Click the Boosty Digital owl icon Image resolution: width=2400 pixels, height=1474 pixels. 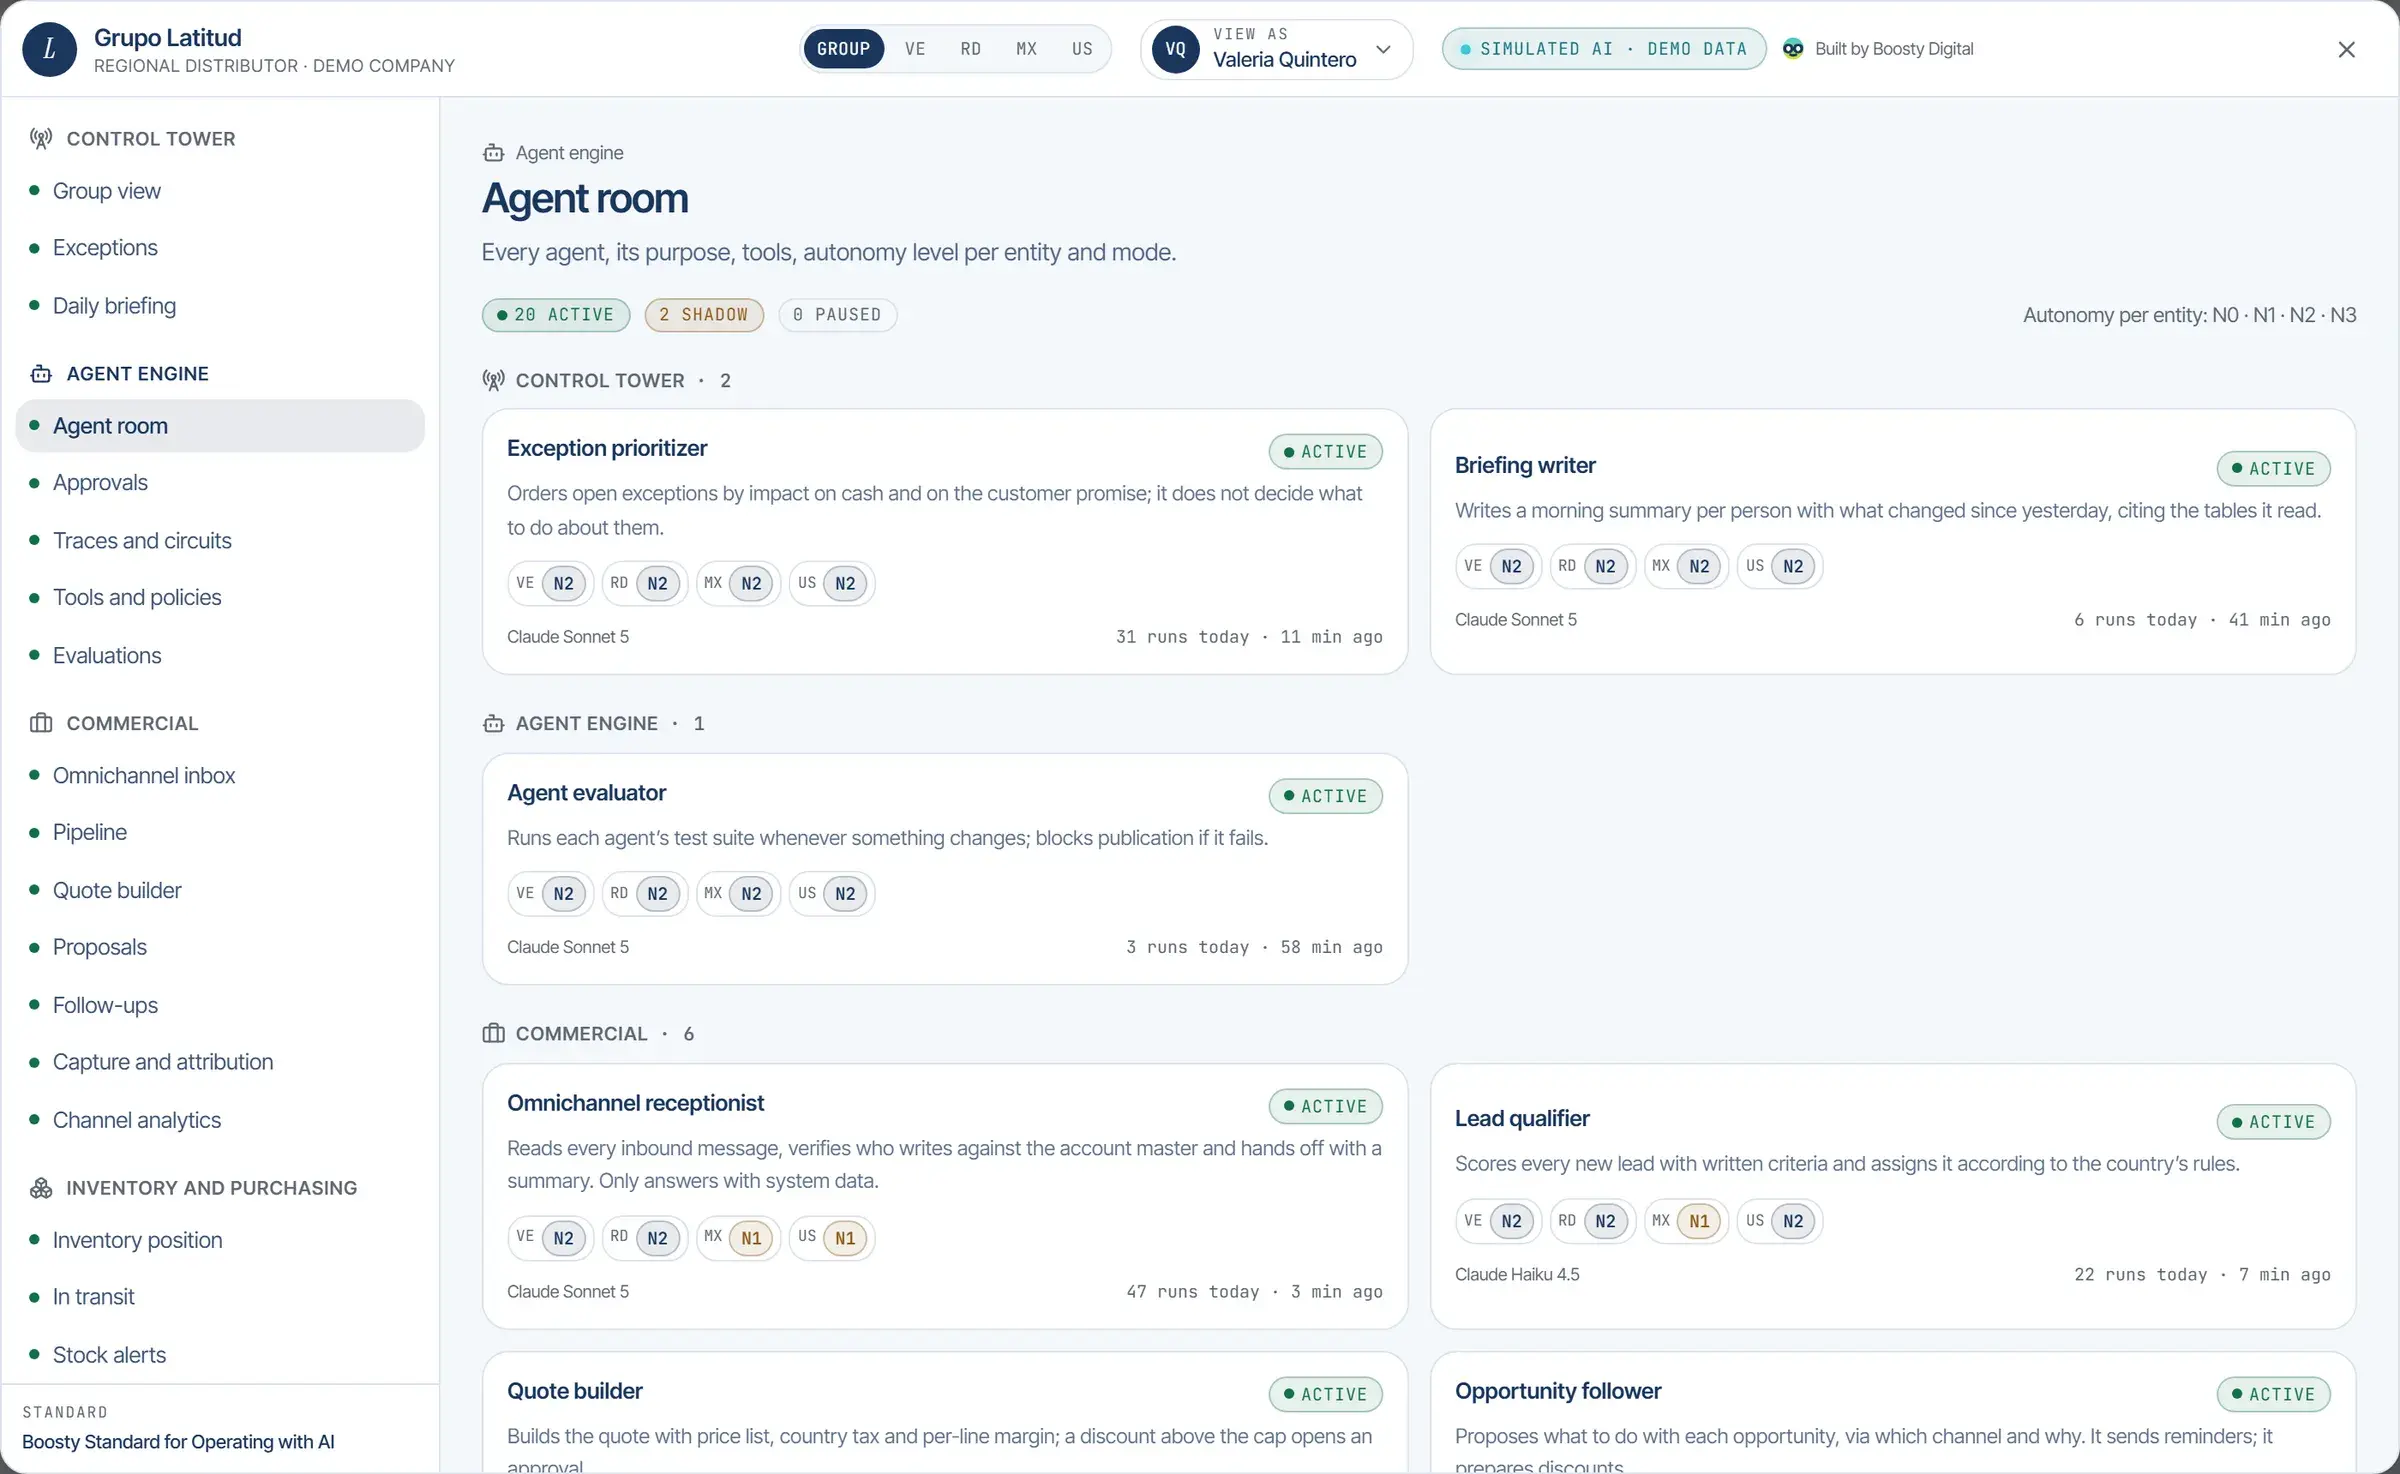(x=1793, y=49)
